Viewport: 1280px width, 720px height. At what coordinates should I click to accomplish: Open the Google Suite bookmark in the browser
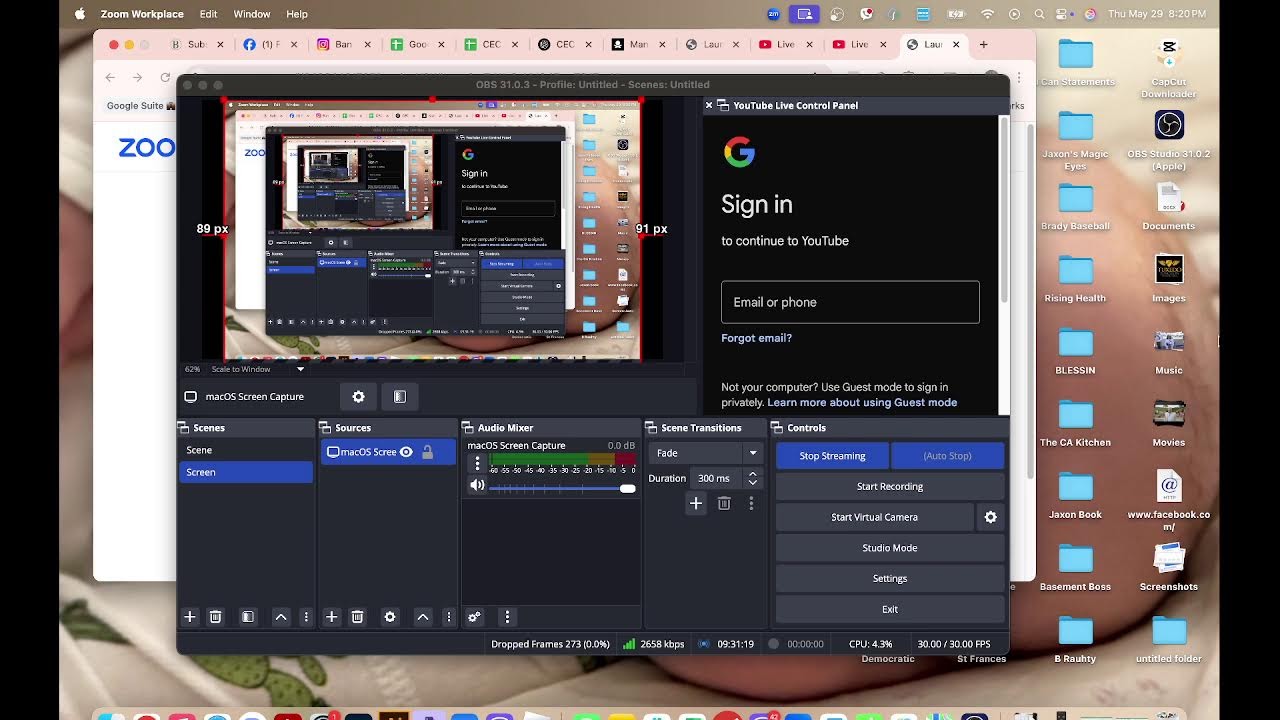141,106
